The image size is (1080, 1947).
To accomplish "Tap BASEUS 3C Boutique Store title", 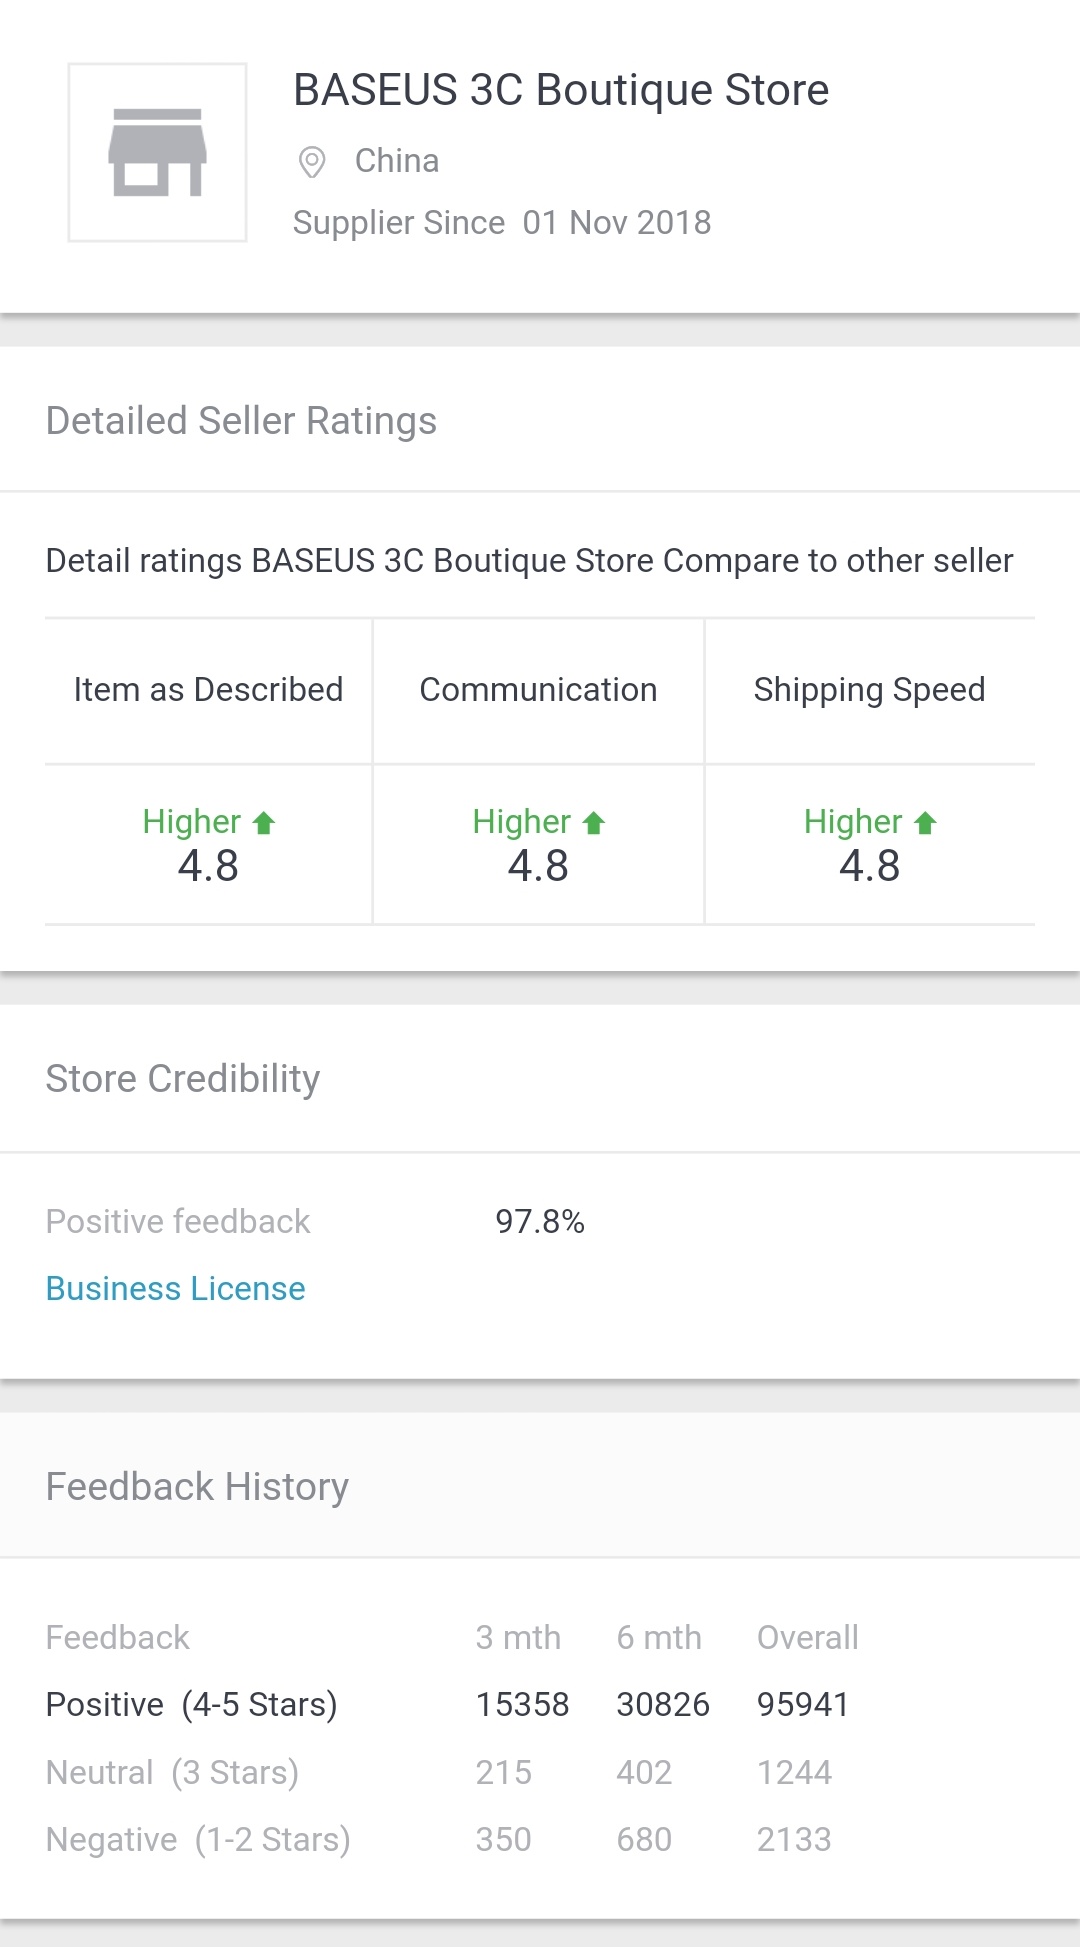I will coord(560,90).
